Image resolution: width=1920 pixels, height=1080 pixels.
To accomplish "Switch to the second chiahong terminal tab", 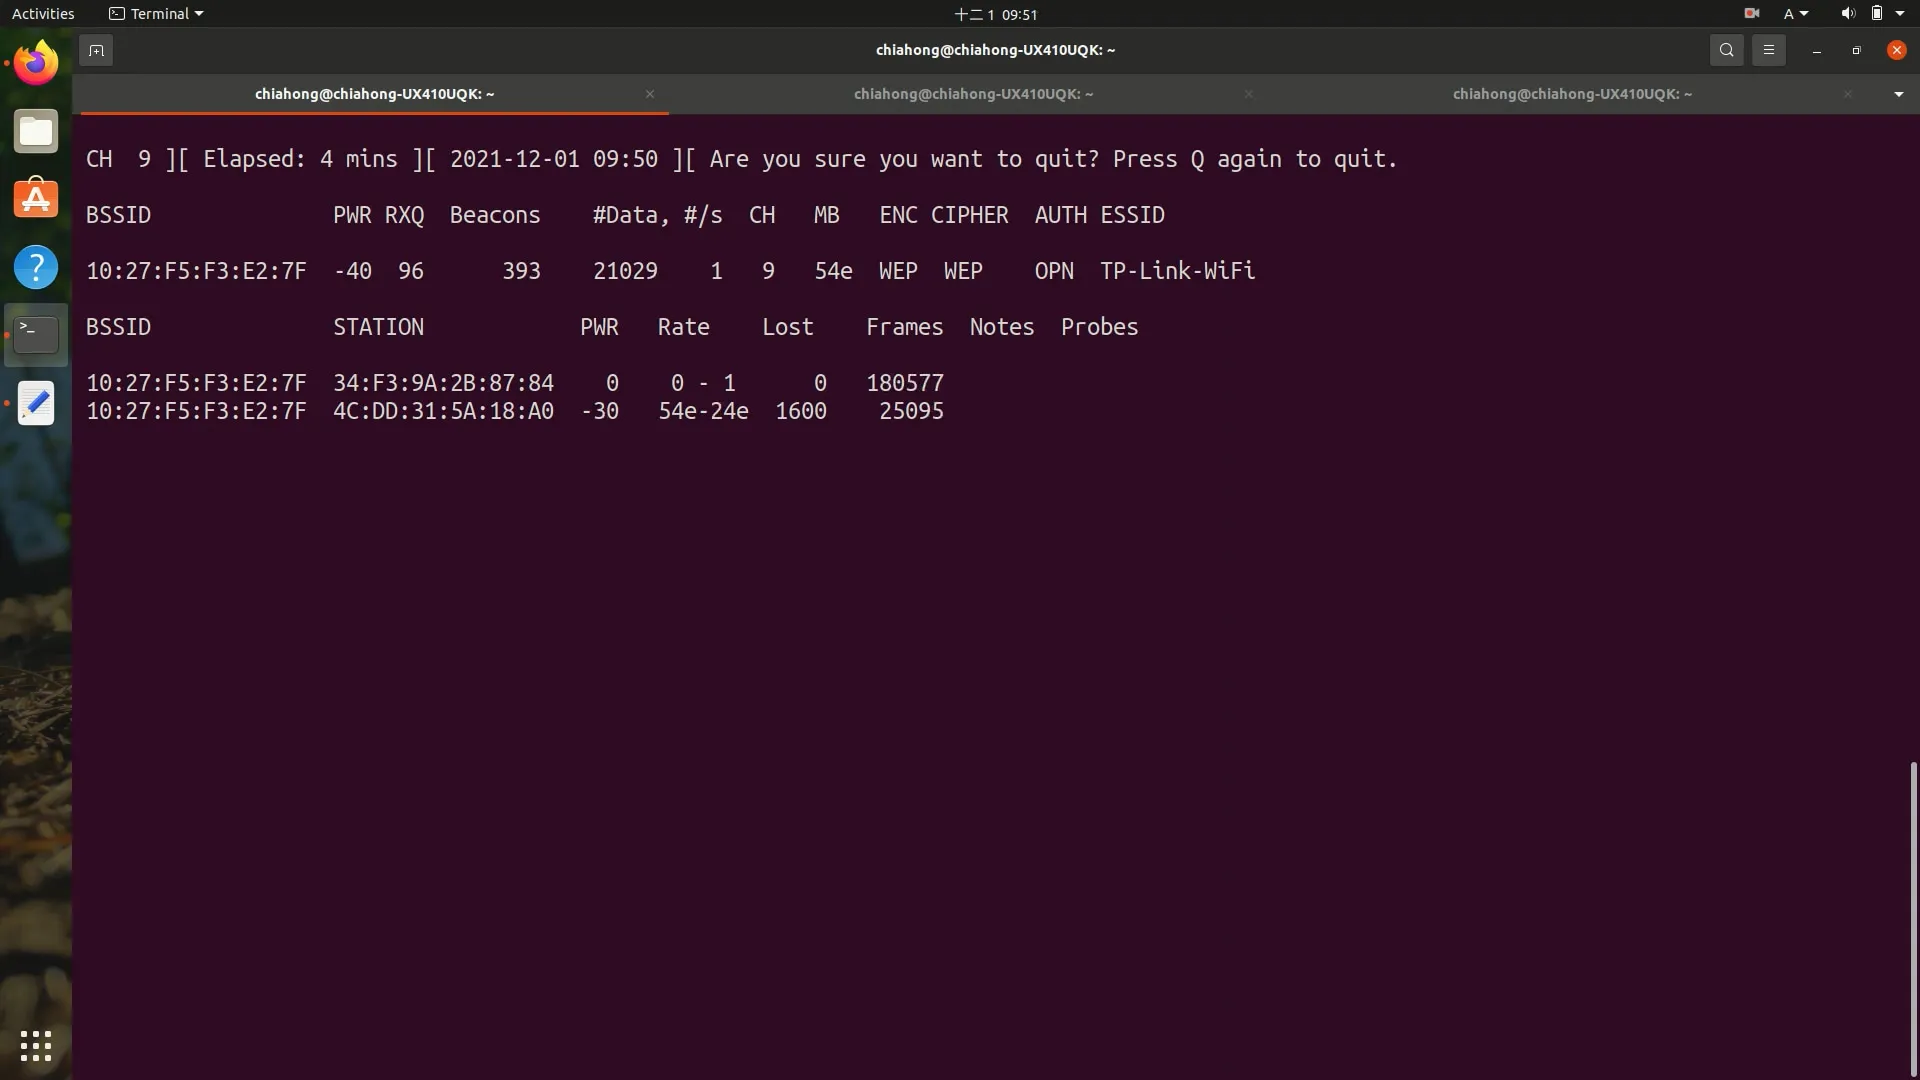I will (973, 94).
